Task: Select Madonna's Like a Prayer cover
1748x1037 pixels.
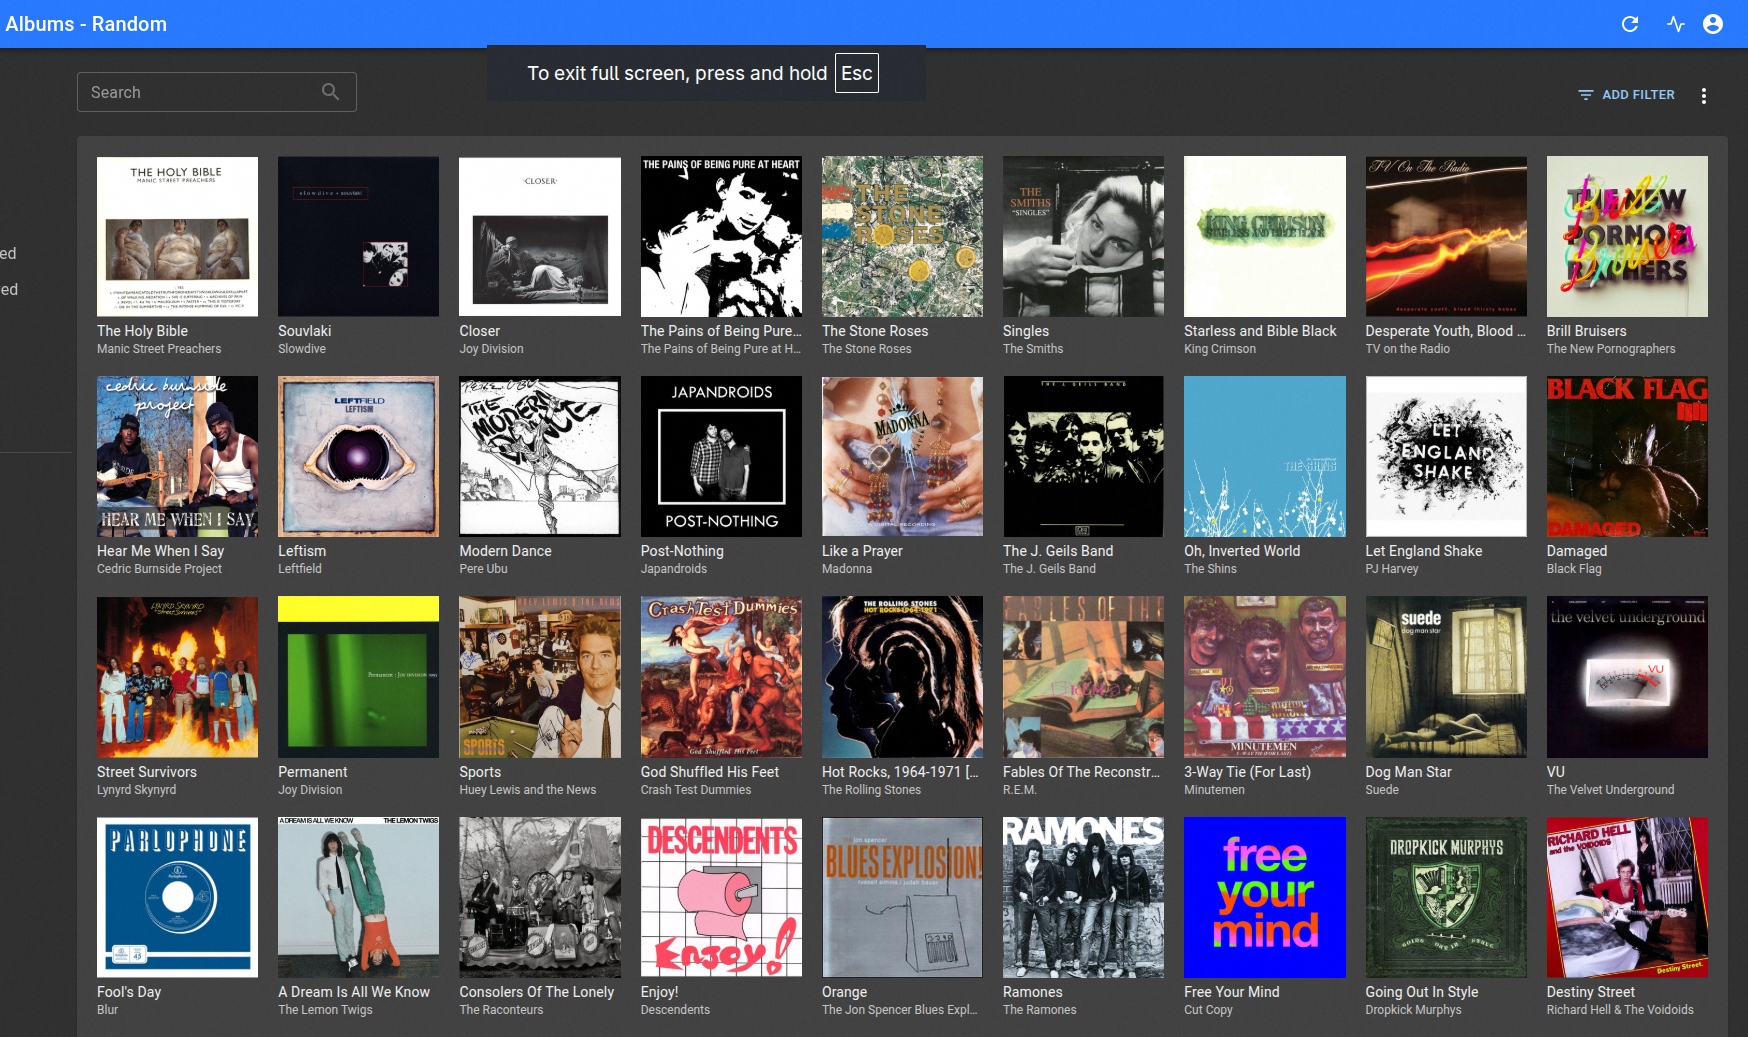Action: click(902, 456)
